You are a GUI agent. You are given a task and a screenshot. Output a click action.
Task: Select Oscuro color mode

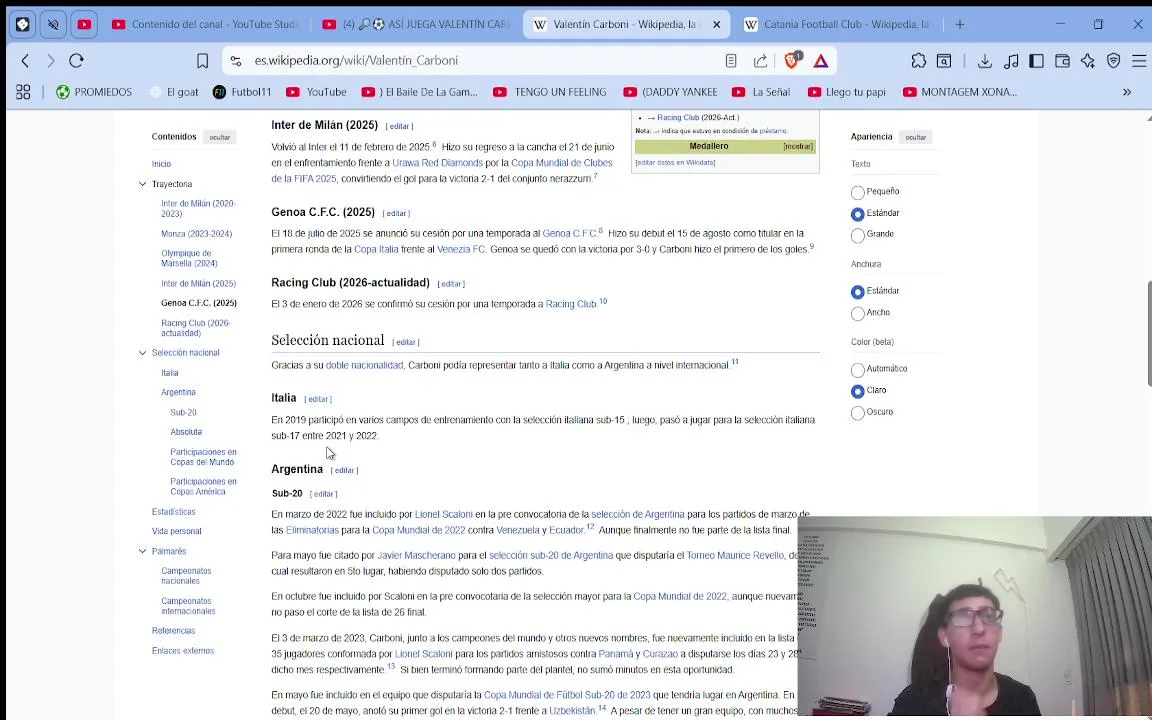(857, 413)
